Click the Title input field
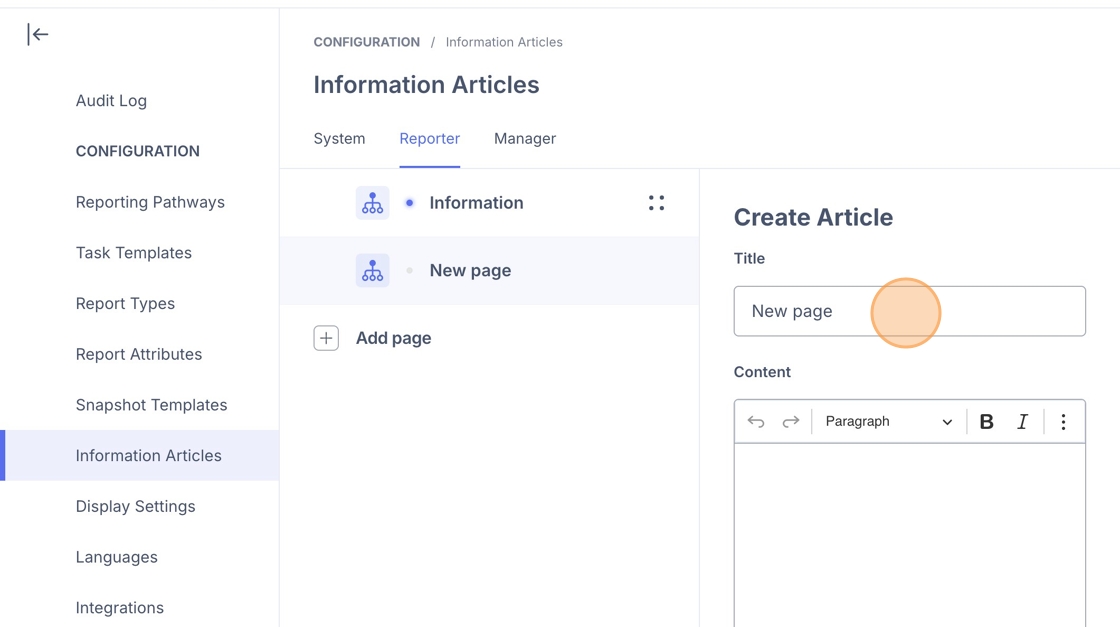 [909, 311]
